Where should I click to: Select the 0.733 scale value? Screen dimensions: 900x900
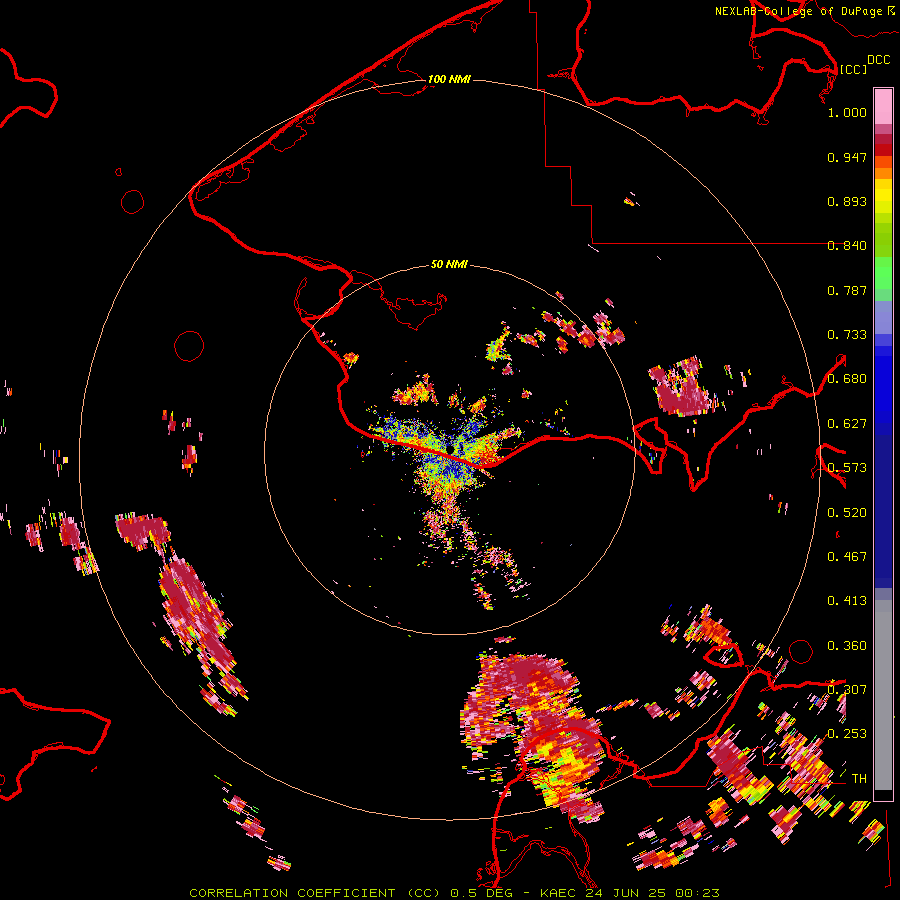click(847, 335)
